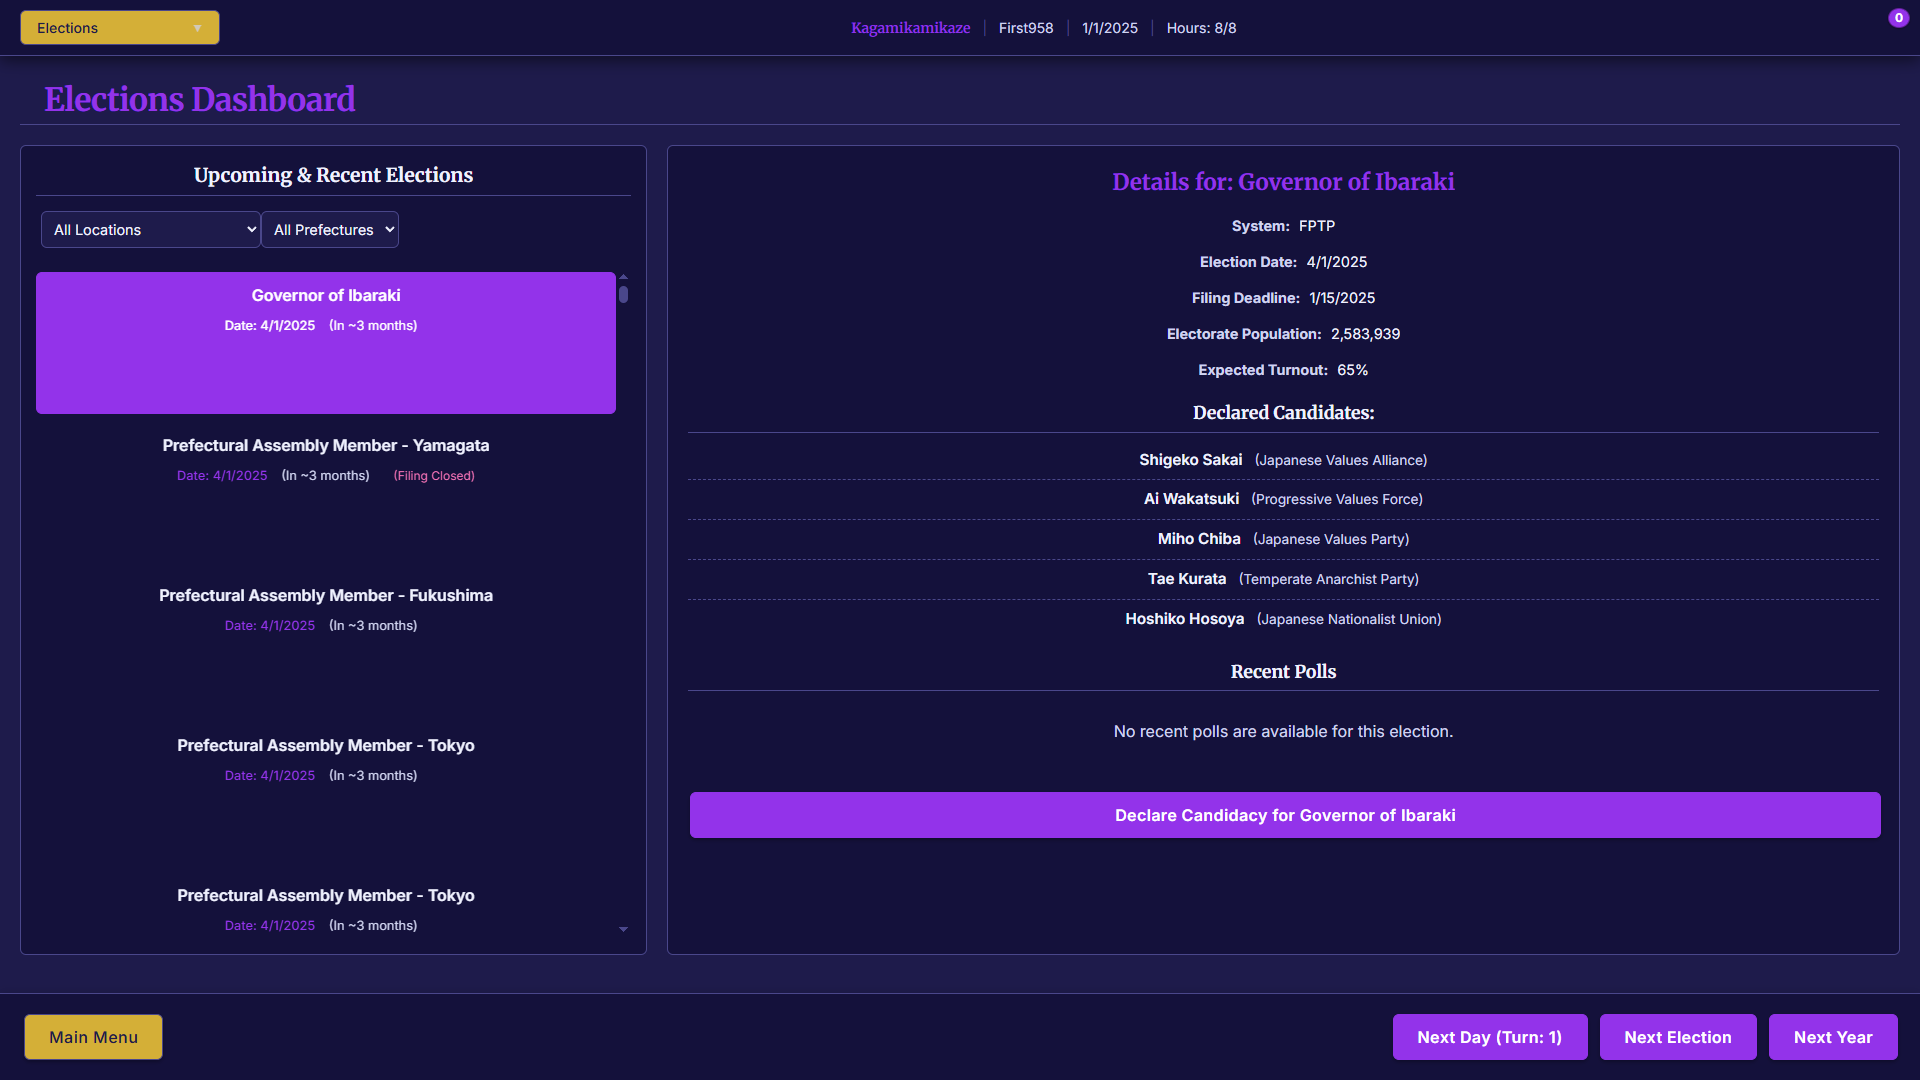Click scroll down arrow in elections list
The image size is (1920, 1080).
(623, 929)
